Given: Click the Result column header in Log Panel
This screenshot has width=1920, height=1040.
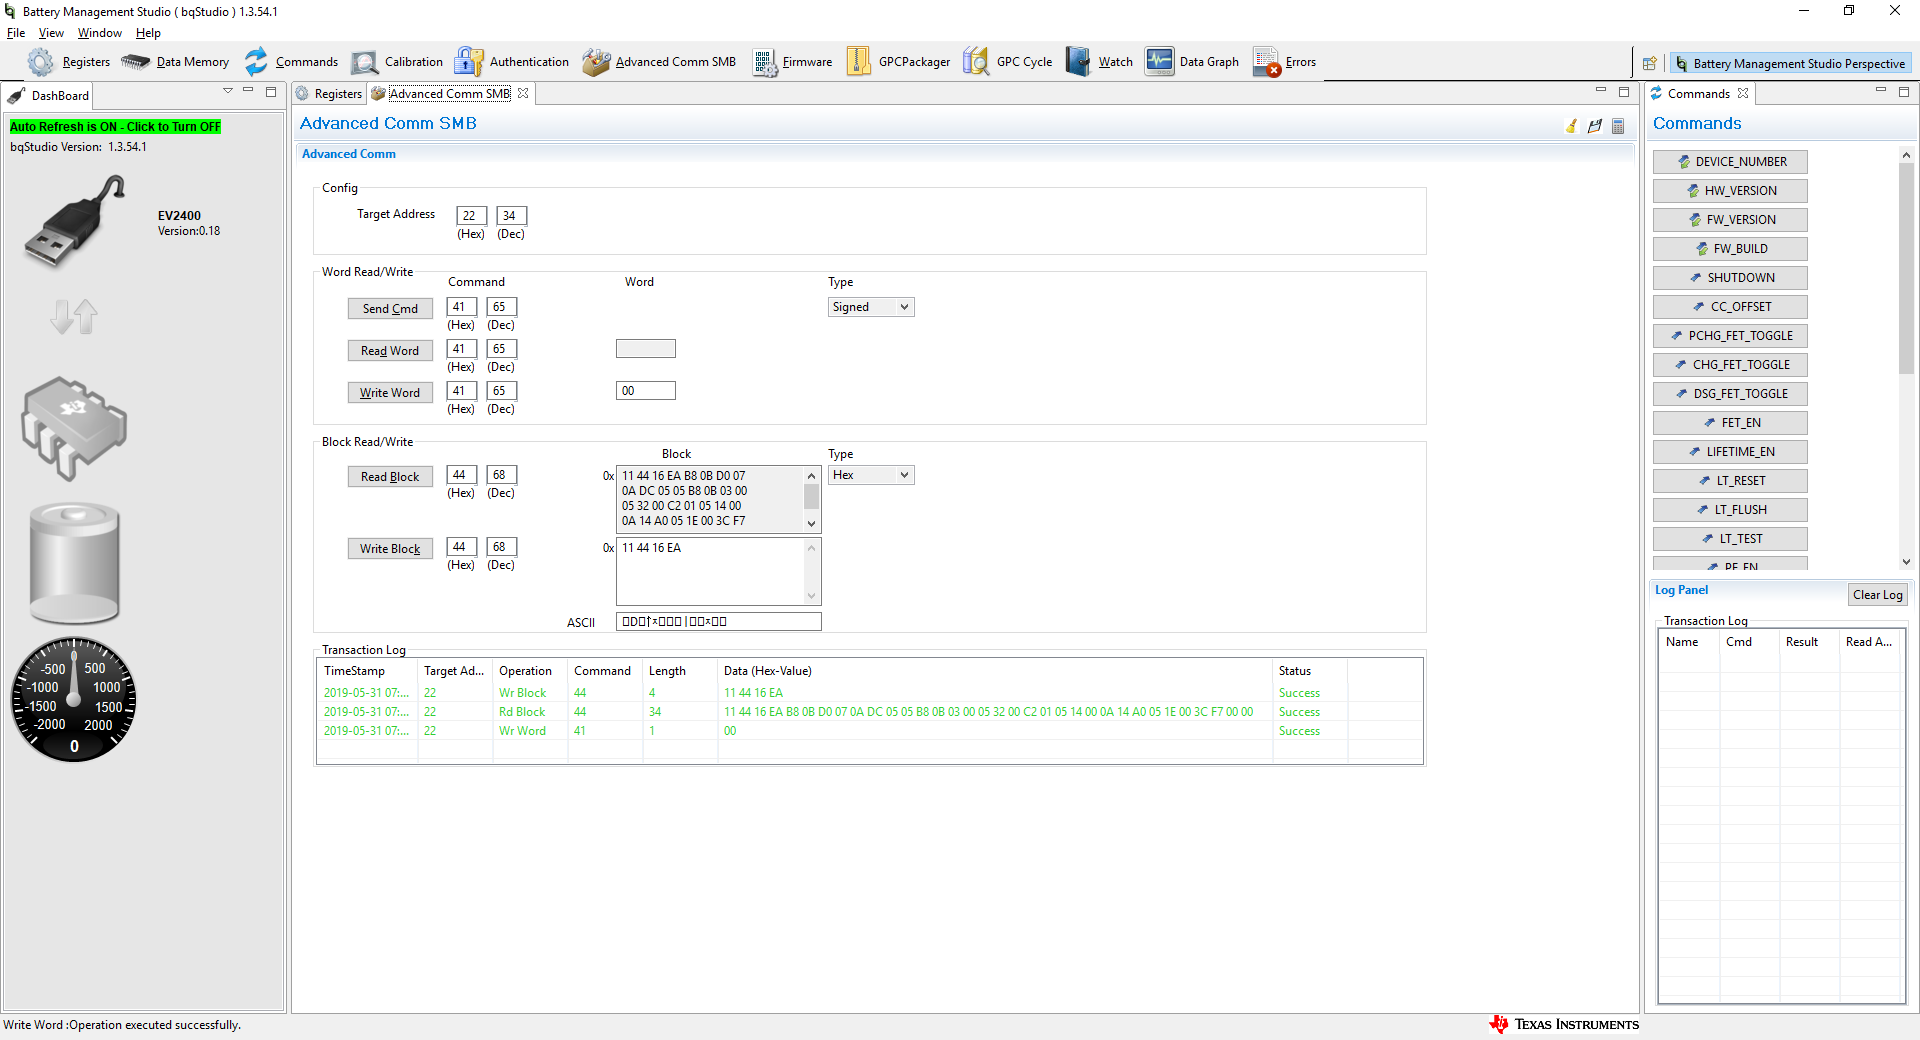Looking at the screenshot, I should click(x=1809, y=642).
